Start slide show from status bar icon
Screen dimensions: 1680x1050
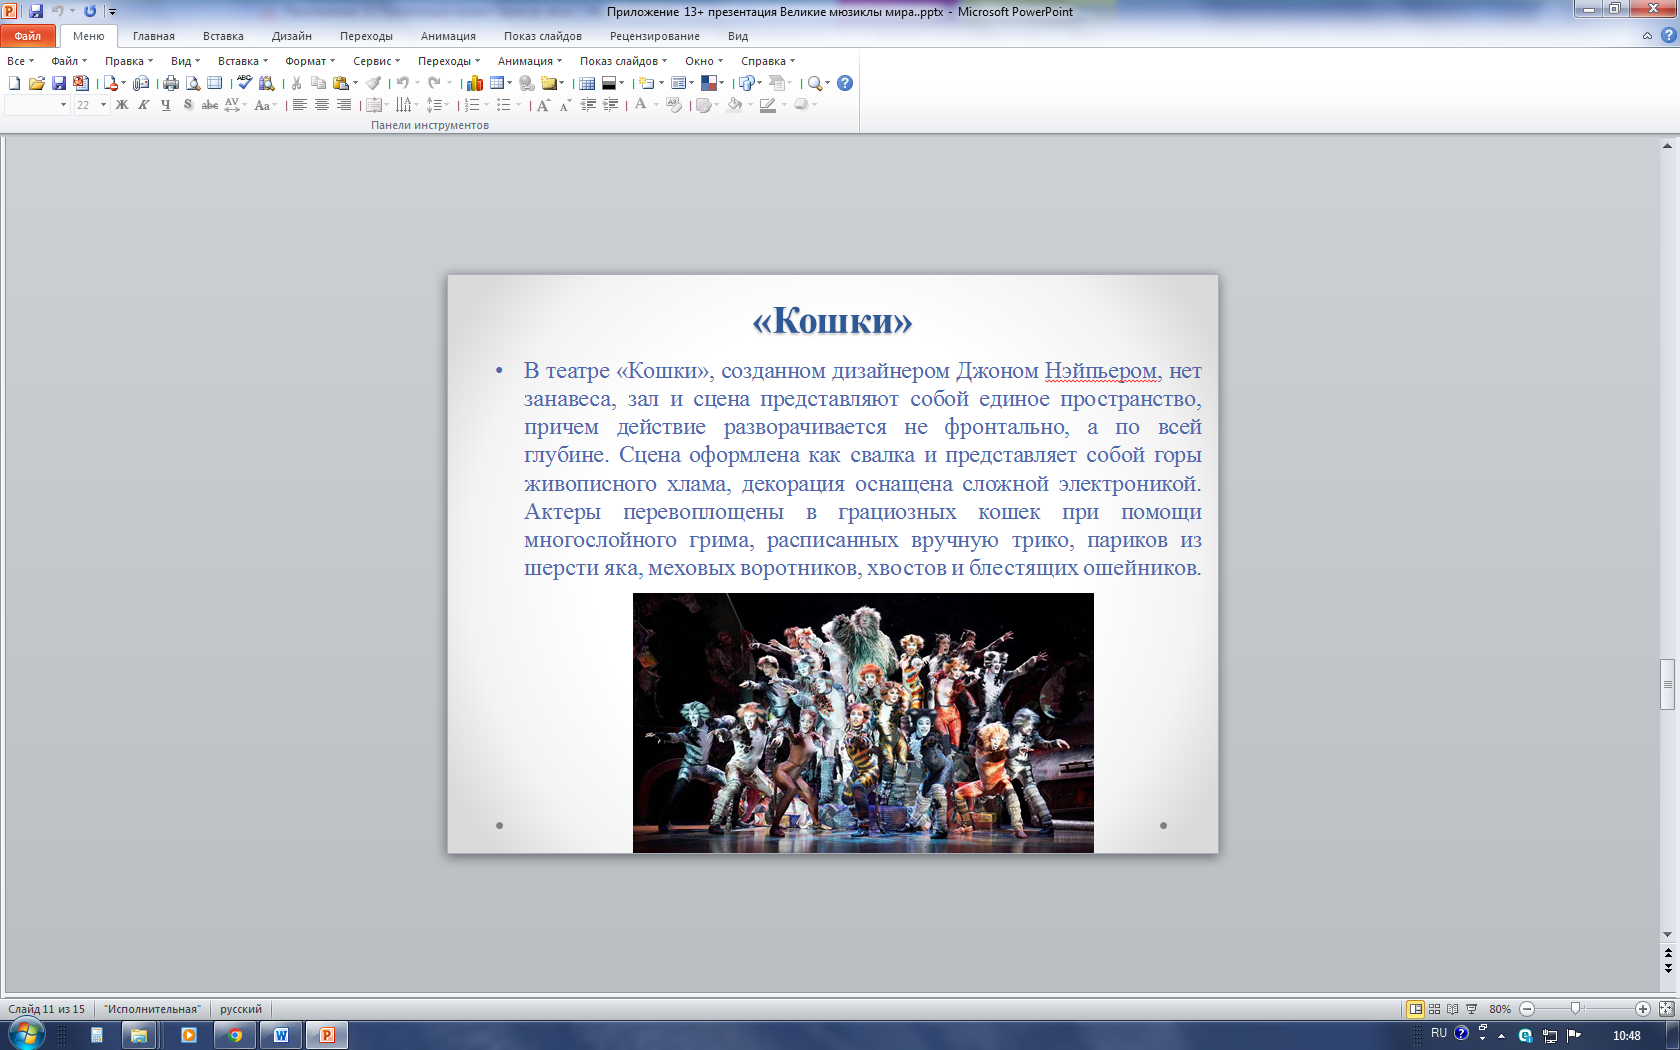1471,1009
